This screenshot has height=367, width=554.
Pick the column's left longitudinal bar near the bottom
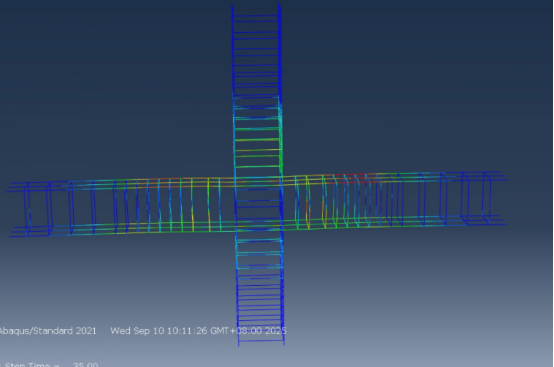pos(238,304)
